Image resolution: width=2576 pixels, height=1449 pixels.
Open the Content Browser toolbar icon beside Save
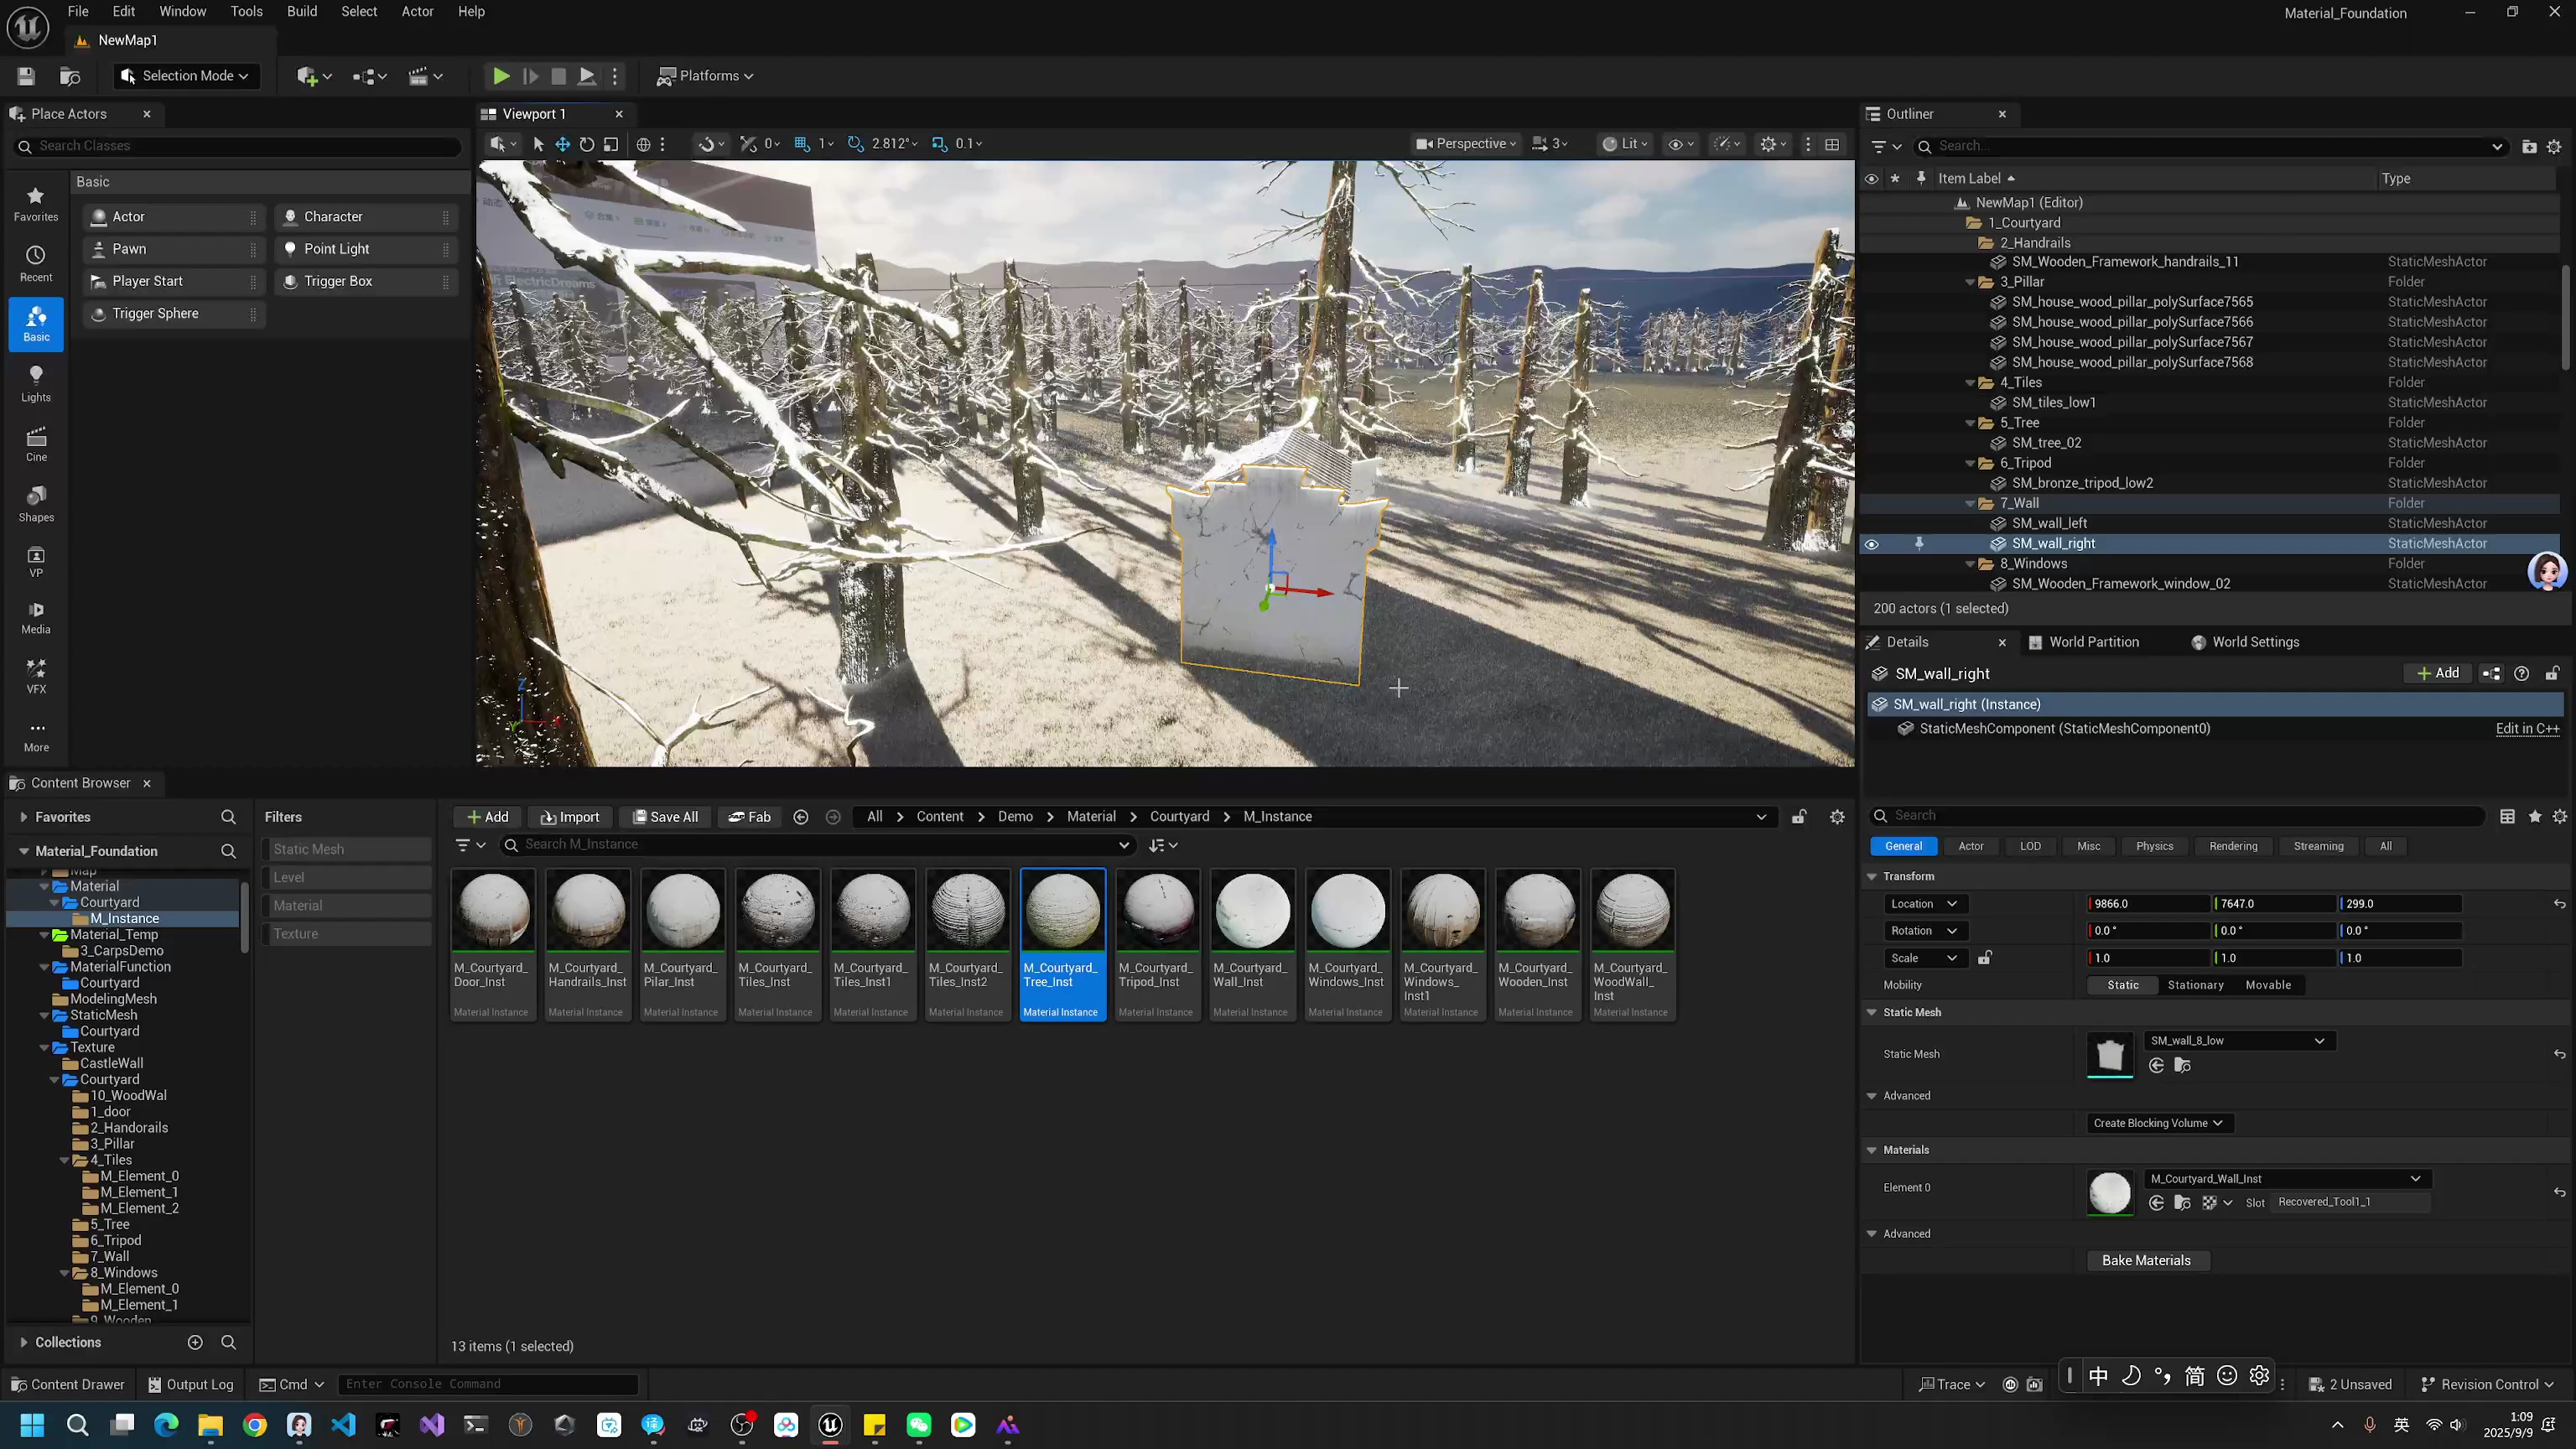[x=70, y=76]
